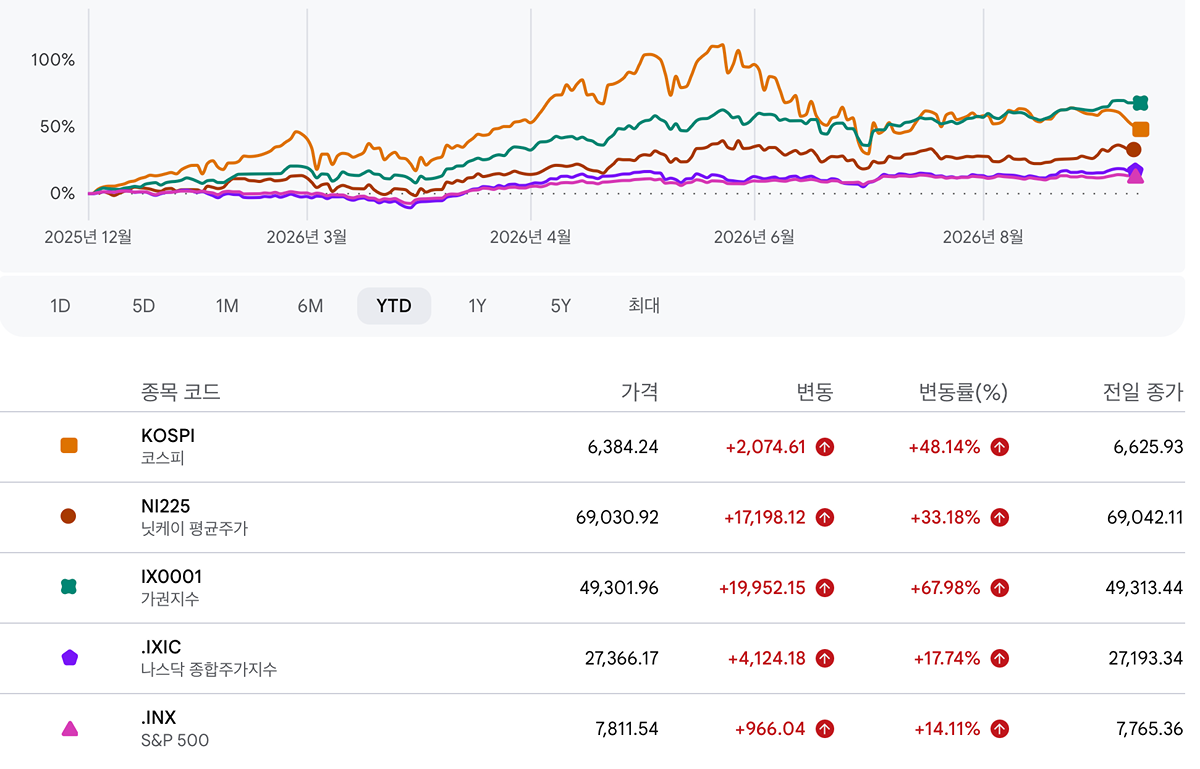Click the NI225 price 69,030.92

(617, 517)
